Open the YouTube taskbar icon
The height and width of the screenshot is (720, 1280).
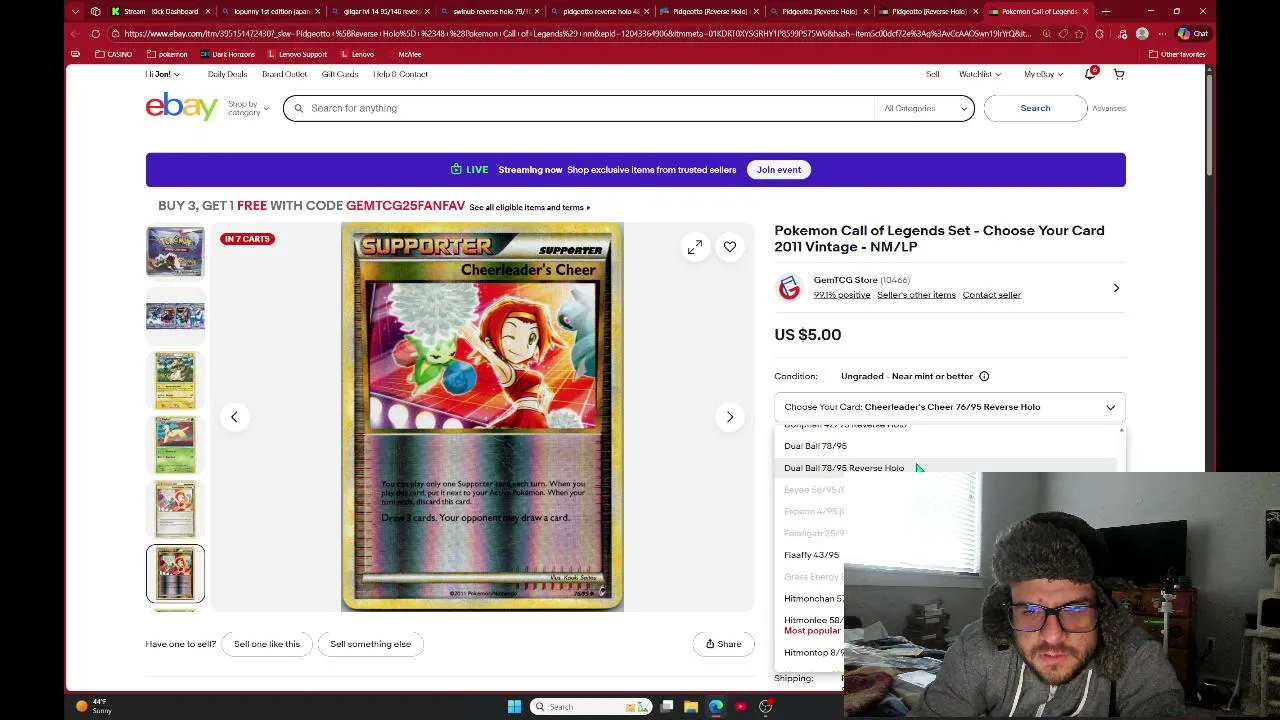(x=741, y=707)
